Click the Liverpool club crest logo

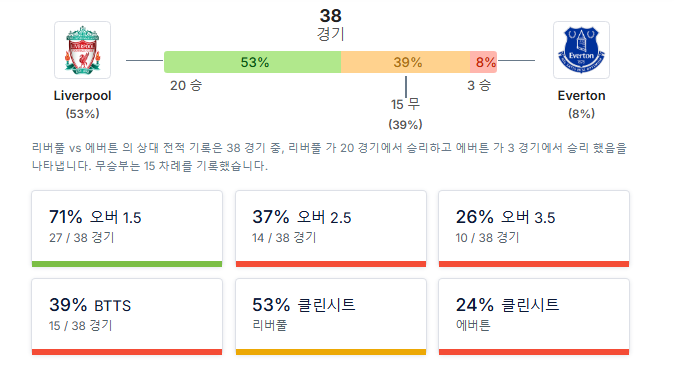coord(83,50)
